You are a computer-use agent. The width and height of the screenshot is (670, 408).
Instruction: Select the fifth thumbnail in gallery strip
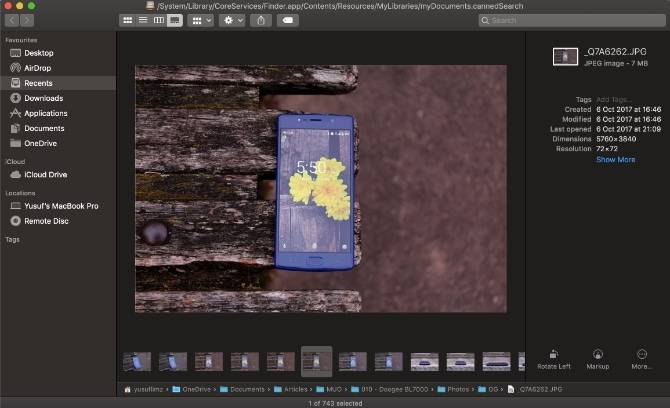[x=280, y=361]
